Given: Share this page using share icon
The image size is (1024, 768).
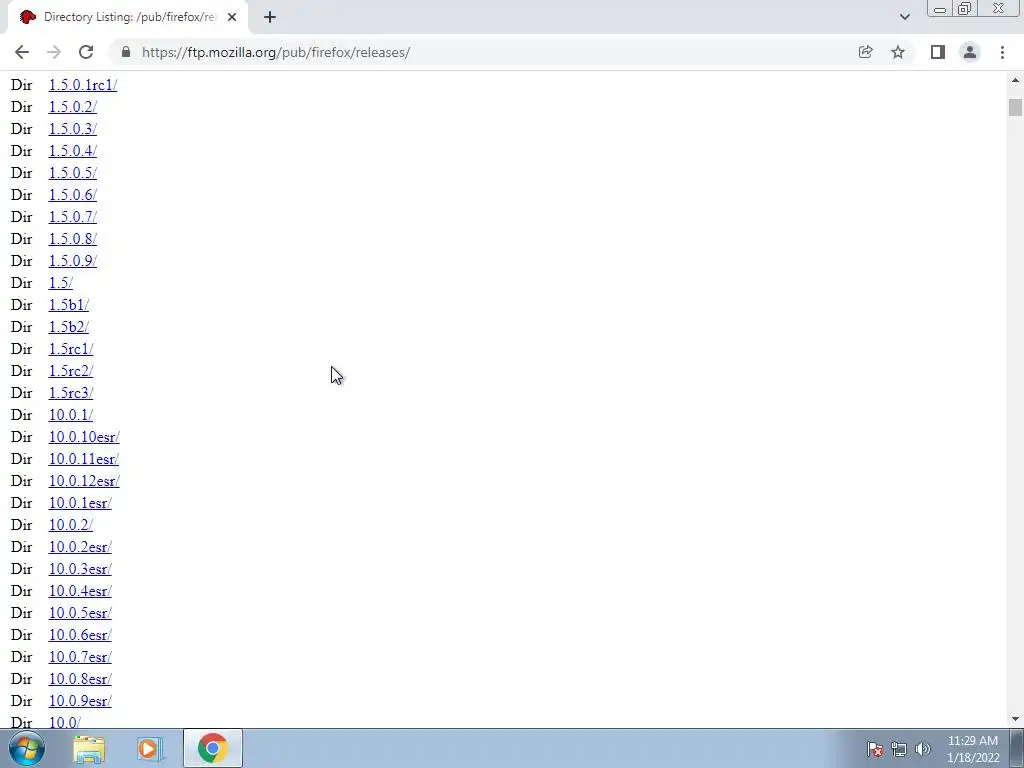Looking at the screenshot, I should point(865,52).
